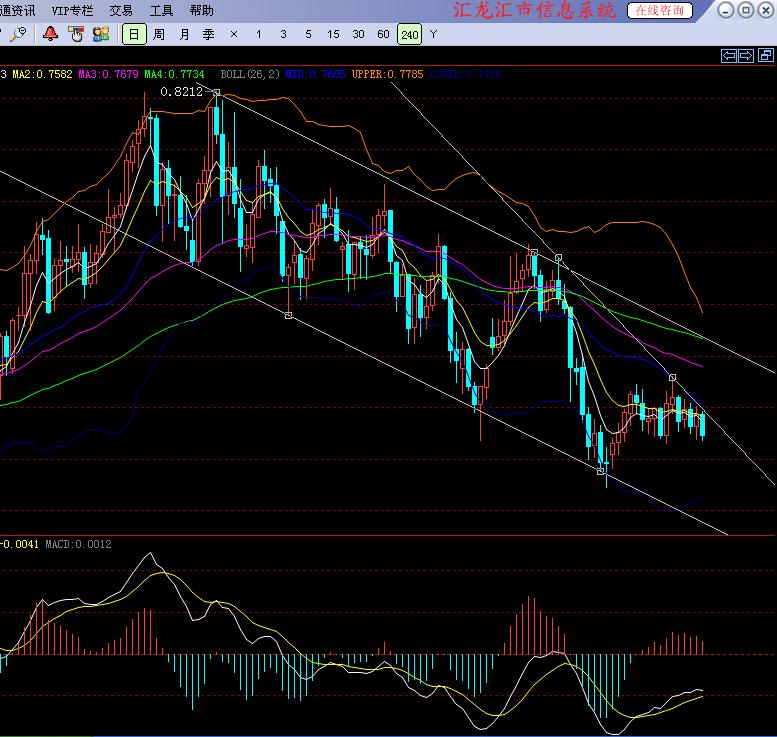This screenshot has height=737, width=777.
Task: Click the red alarm bell icon
Action: (50, 34)
